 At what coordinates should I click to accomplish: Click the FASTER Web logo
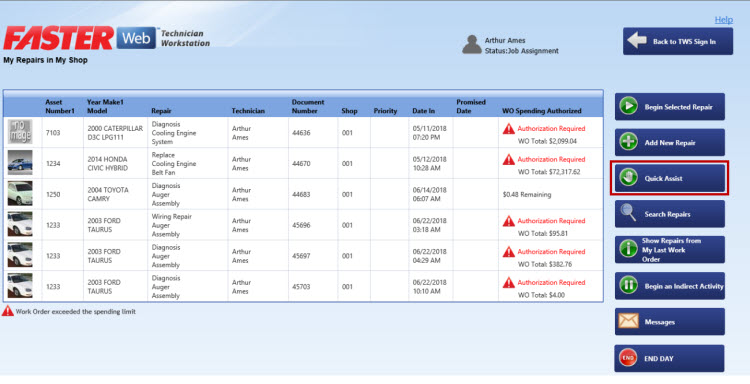[x=79, y=38]
